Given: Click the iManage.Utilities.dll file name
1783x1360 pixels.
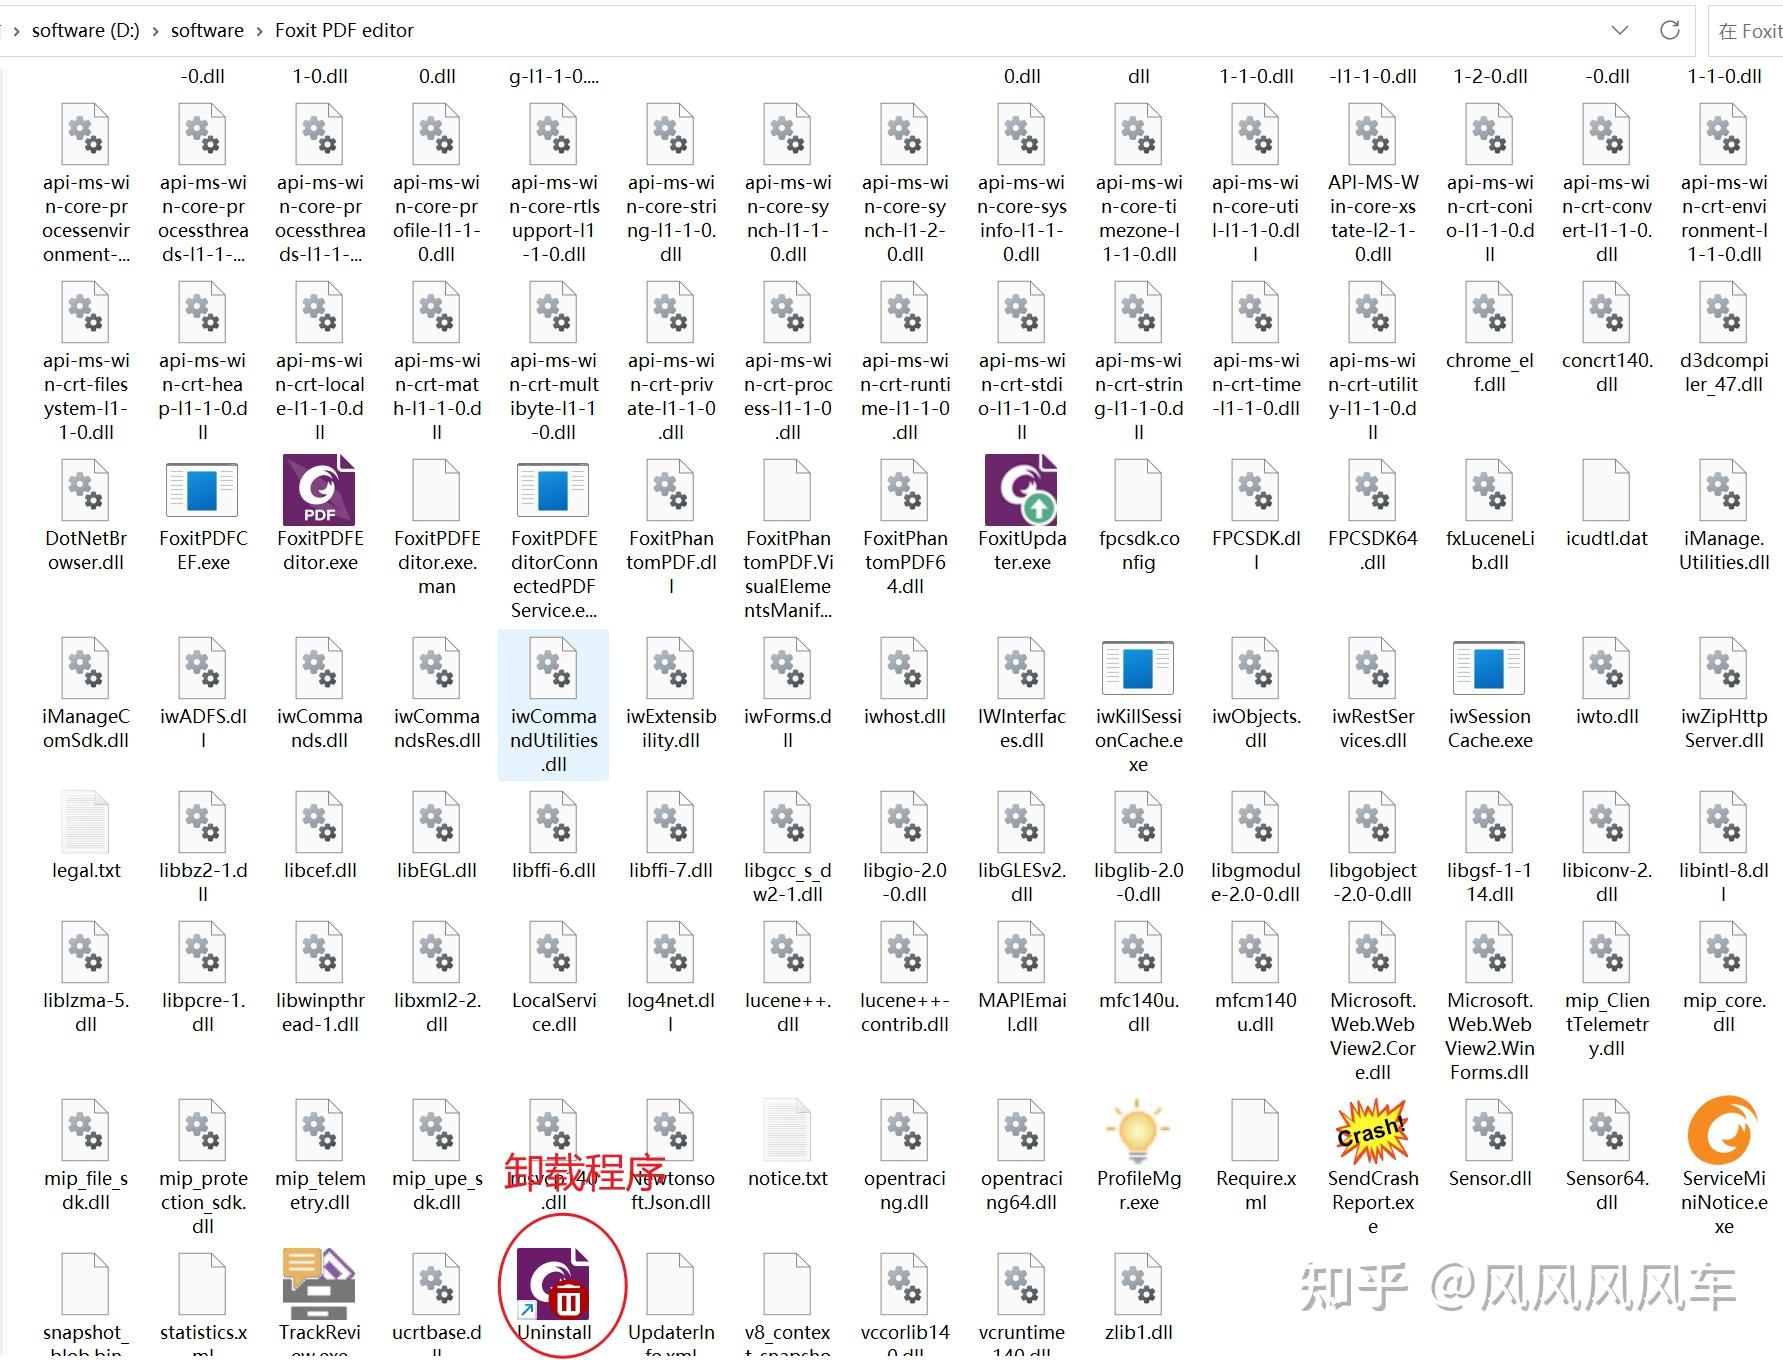Looking at the screenshot, I should tap(1724, 550).
